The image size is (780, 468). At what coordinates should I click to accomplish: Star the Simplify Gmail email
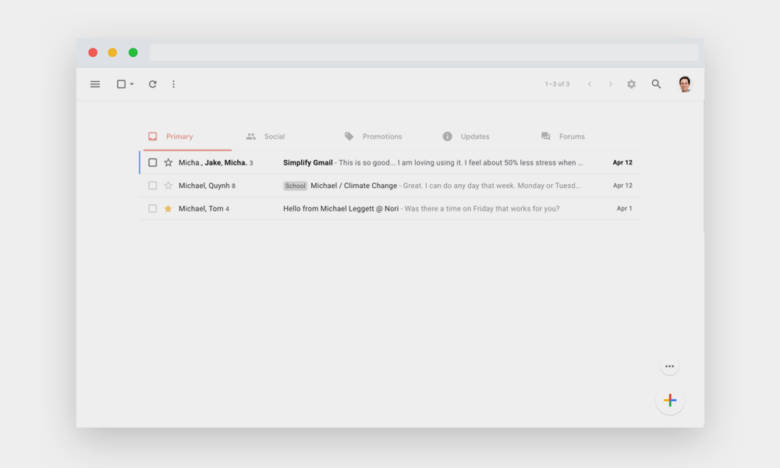point(168,162)
